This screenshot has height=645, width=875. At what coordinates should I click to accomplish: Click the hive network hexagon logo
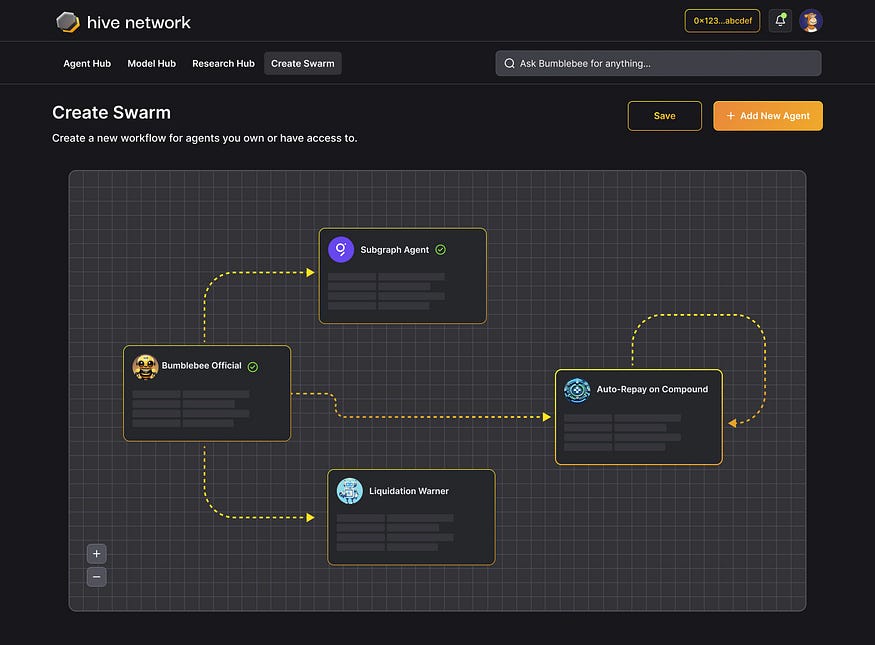pyautogui.click(x=68, y=22)
